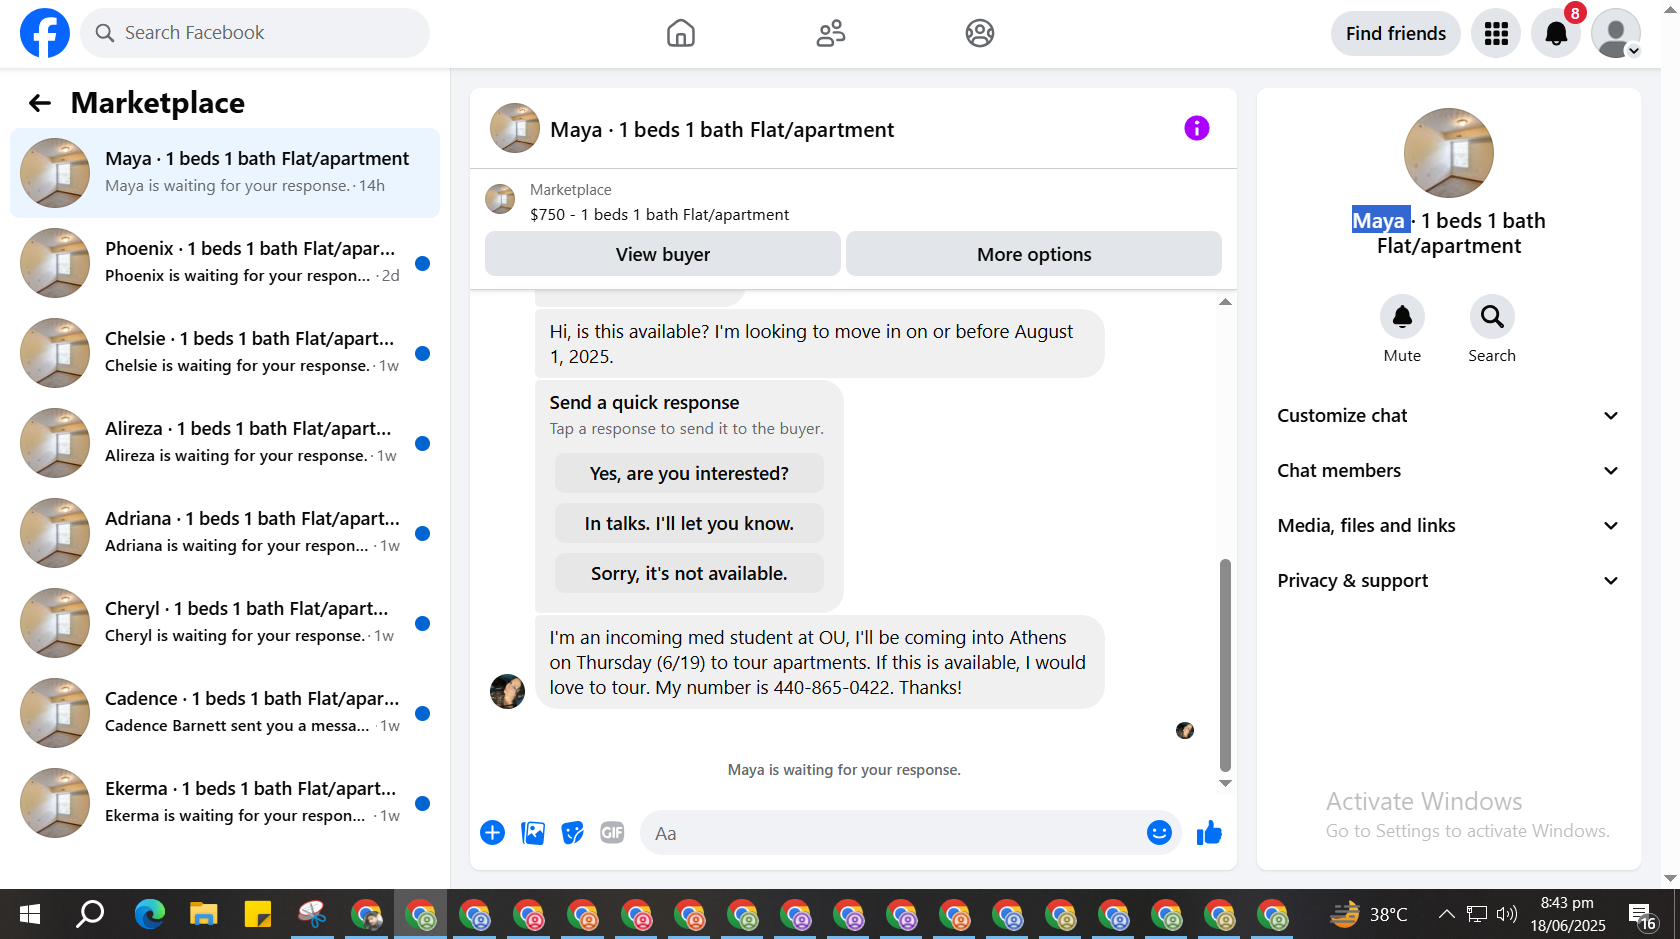Image resolution: width=1680 pixels, height=939 pixels.
Task: Click the More options button
Action: click(x=1034, y=254)
